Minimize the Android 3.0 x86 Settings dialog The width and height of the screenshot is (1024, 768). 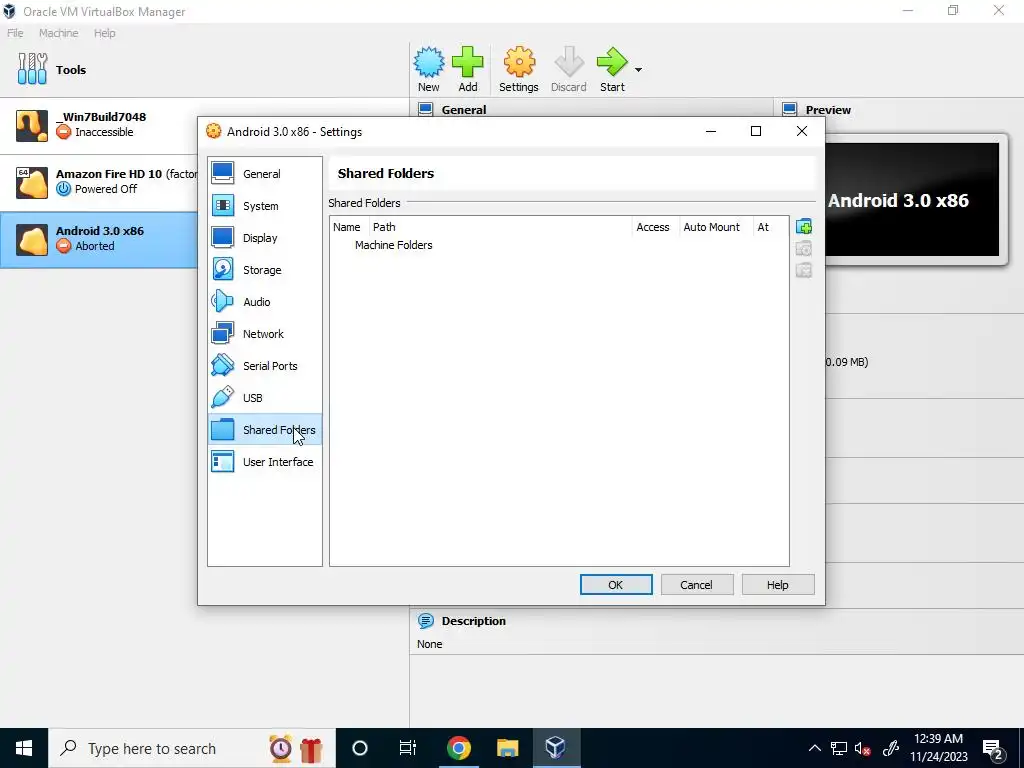(x=711, y=131)
